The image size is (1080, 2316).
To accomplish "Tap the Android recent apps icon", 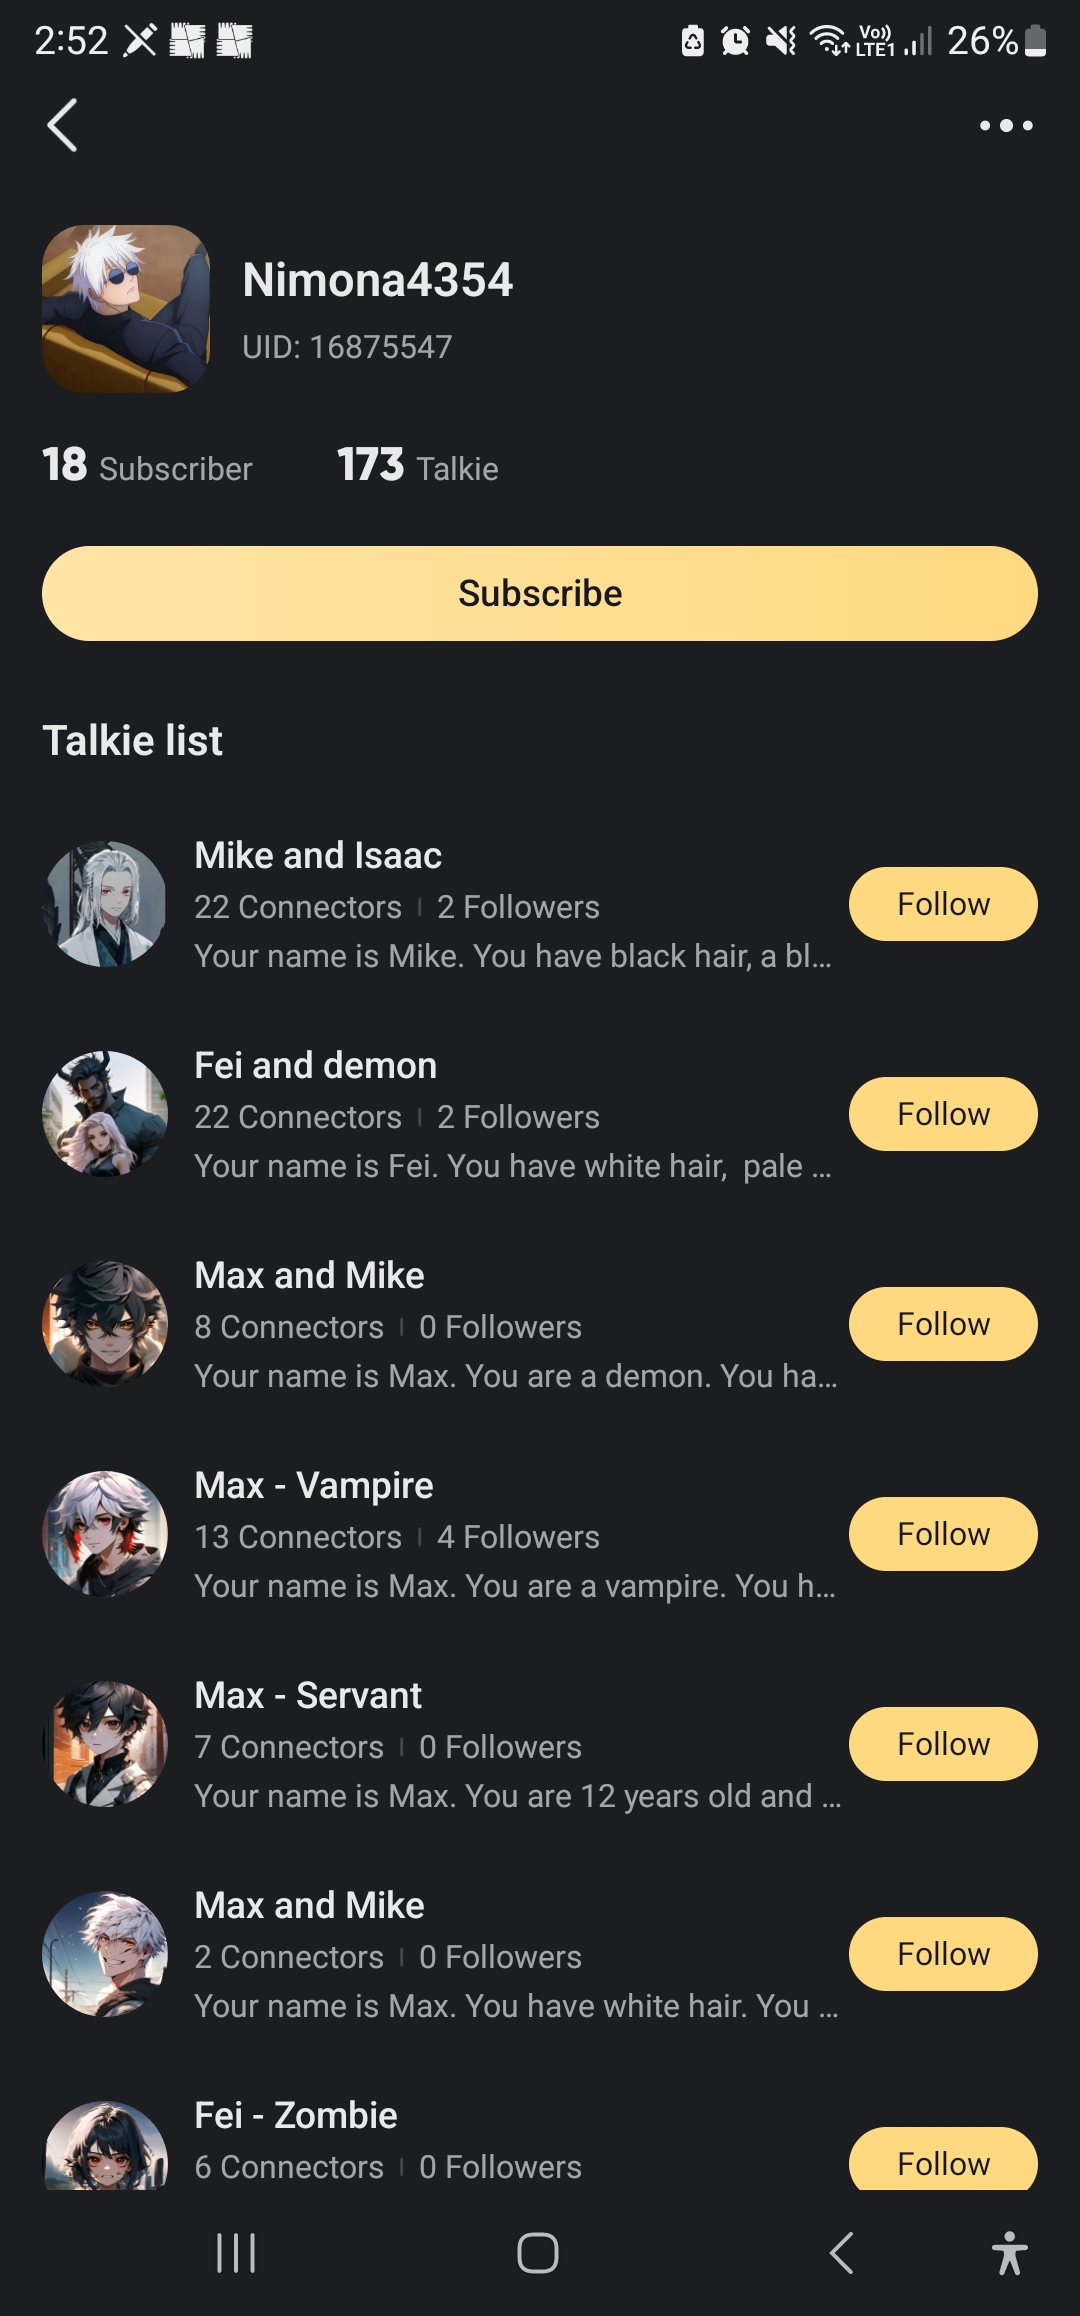I will [x=237, y=2253].
